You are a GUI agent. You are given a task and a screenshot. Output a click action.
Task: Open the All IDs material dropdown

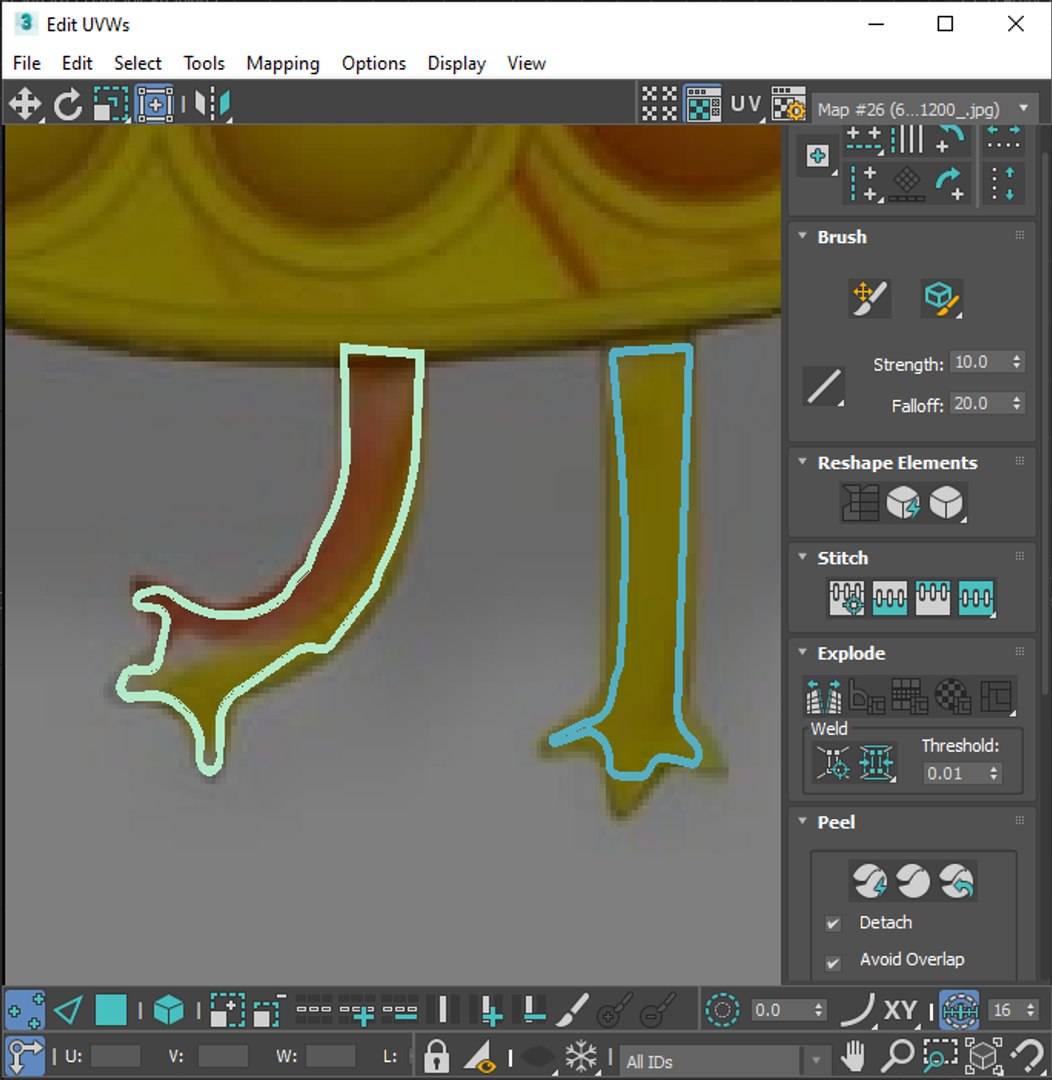tap(723, 1061)
